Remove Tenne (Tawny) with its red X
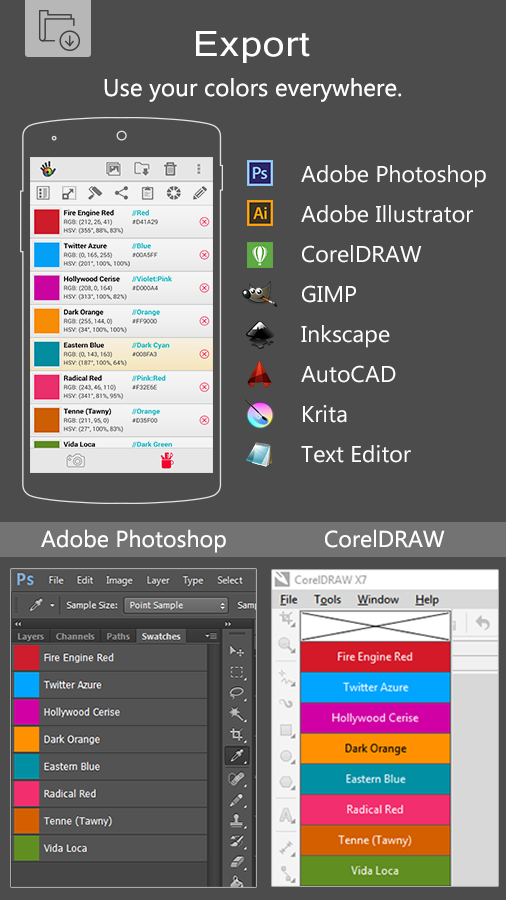 point(204,420)
